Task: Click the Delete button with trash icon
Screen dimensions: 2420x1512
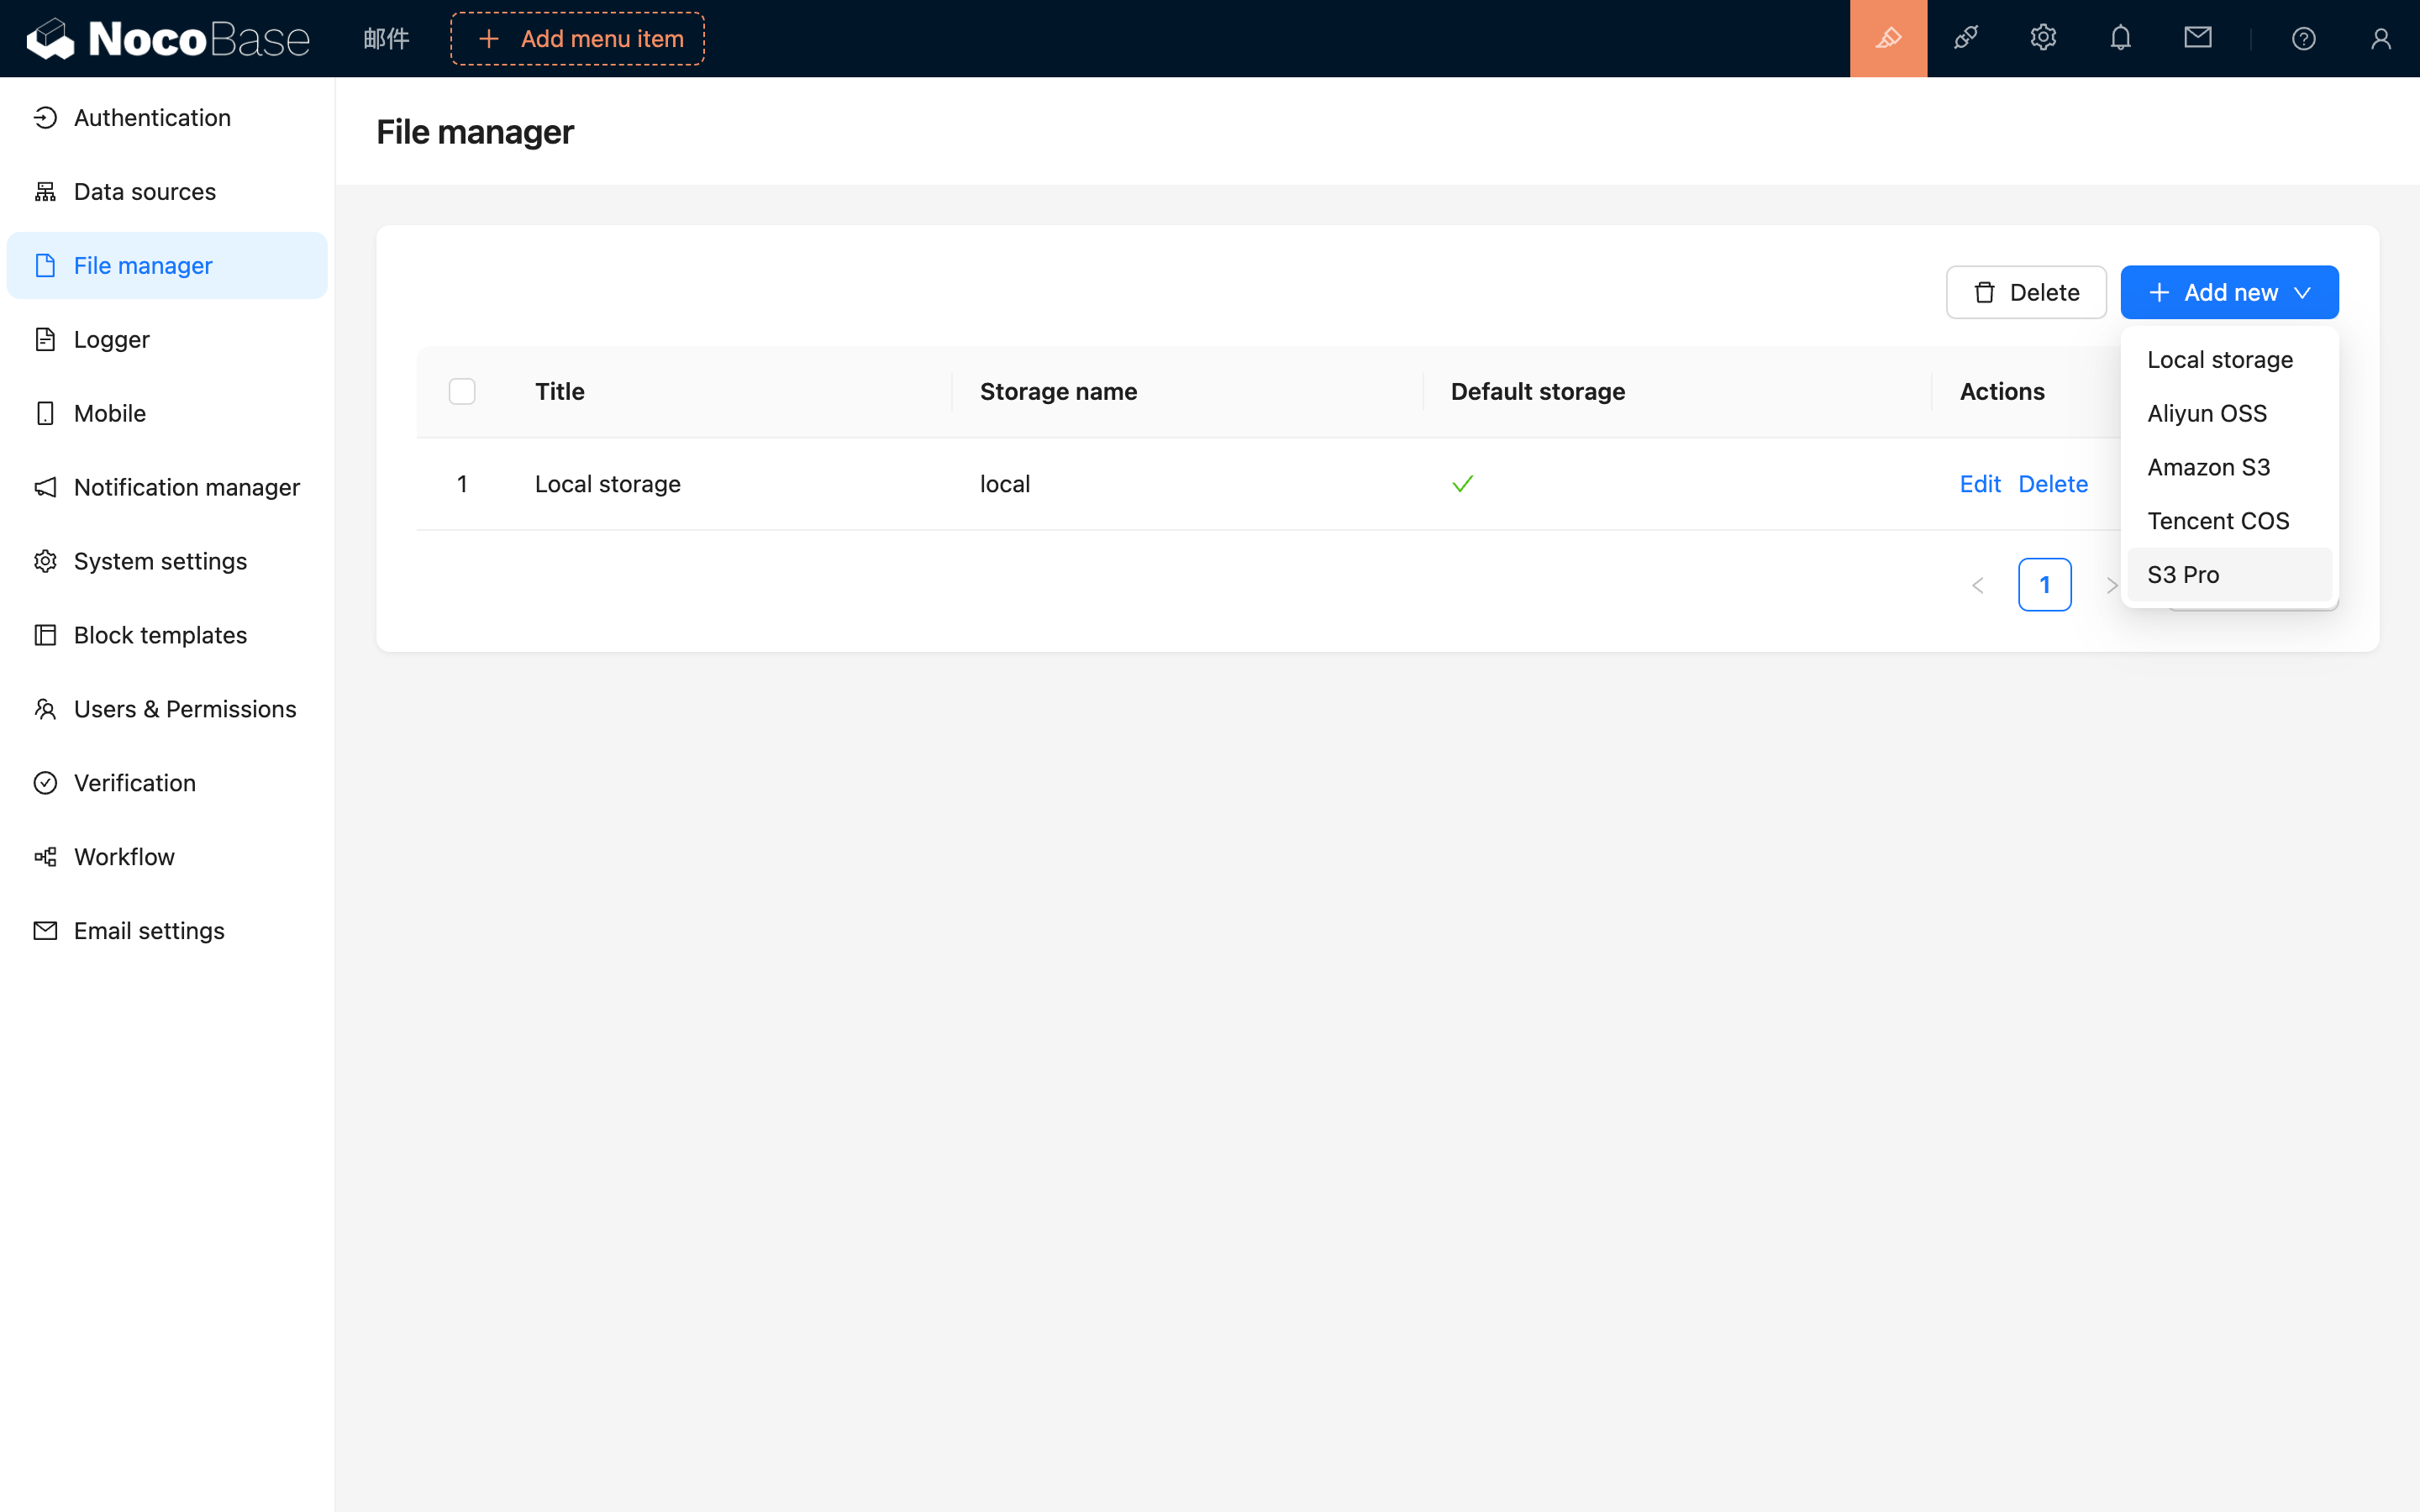Action: [2026, 292]
